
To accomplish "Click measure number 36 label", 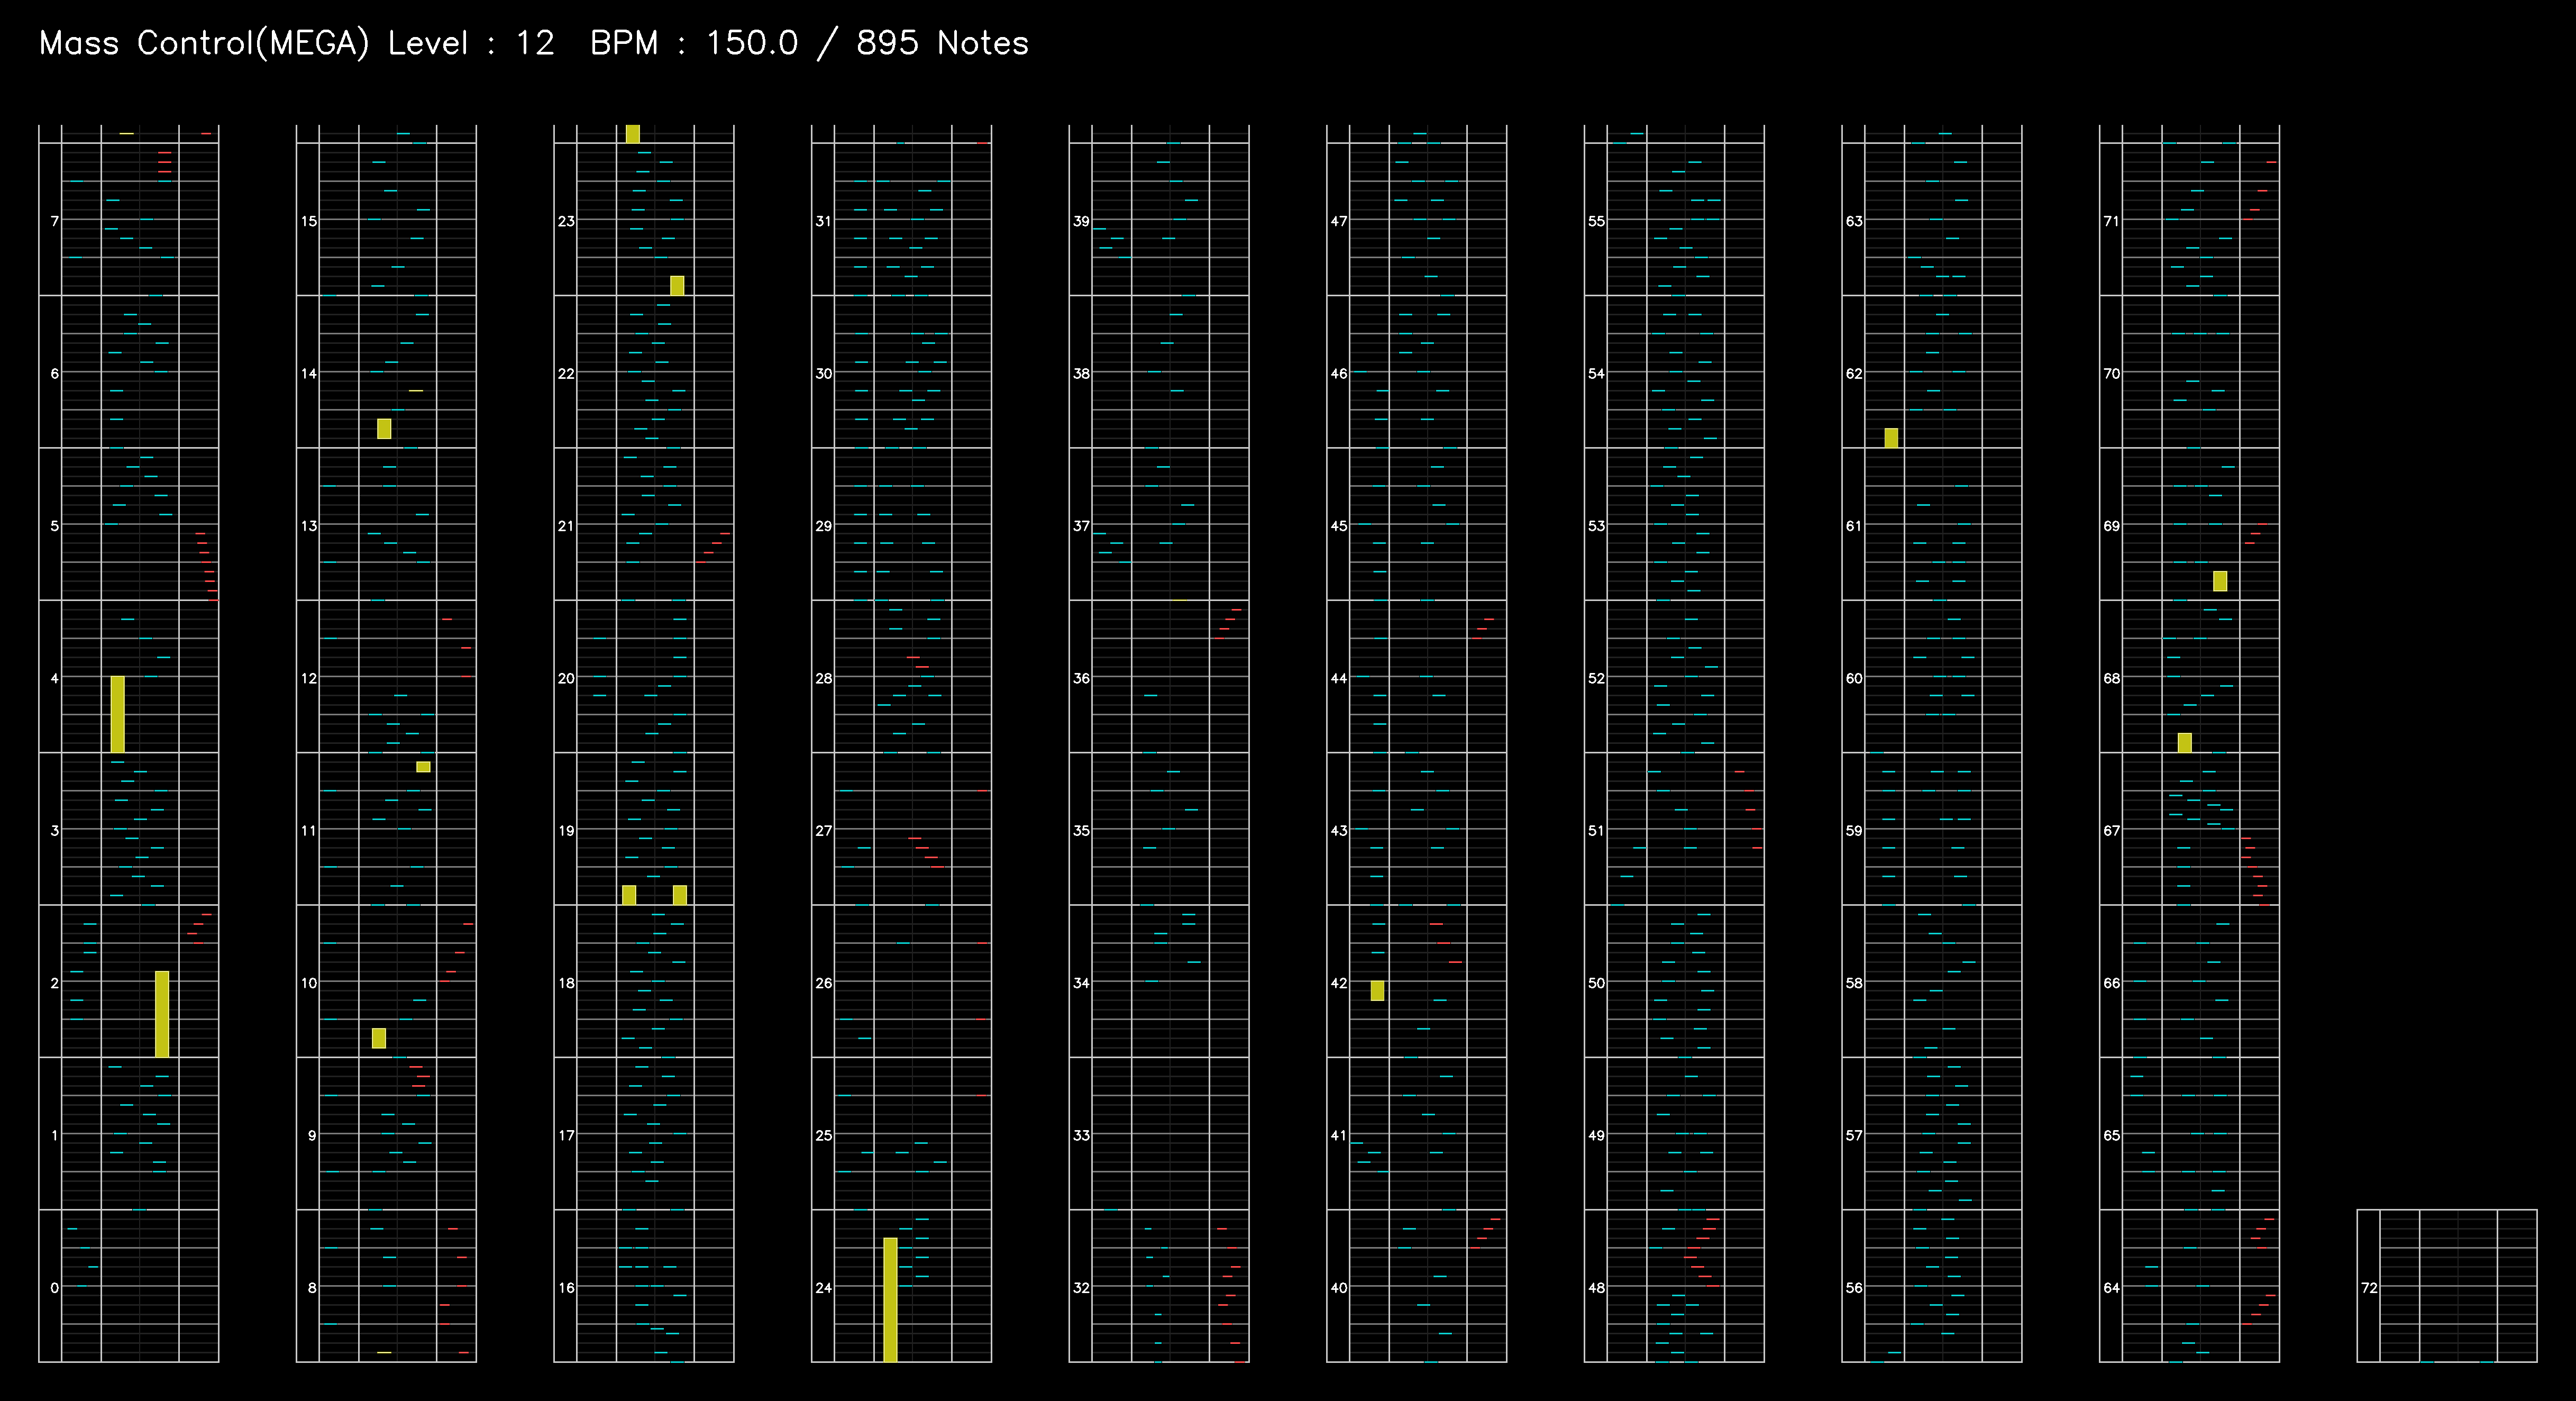I will tap(1082, 678).
